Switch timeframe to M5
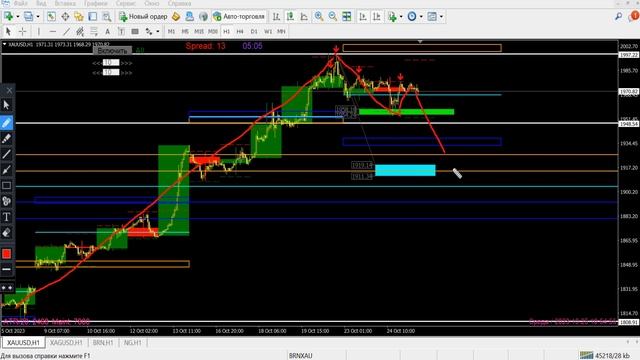 (x=185, y=31)
